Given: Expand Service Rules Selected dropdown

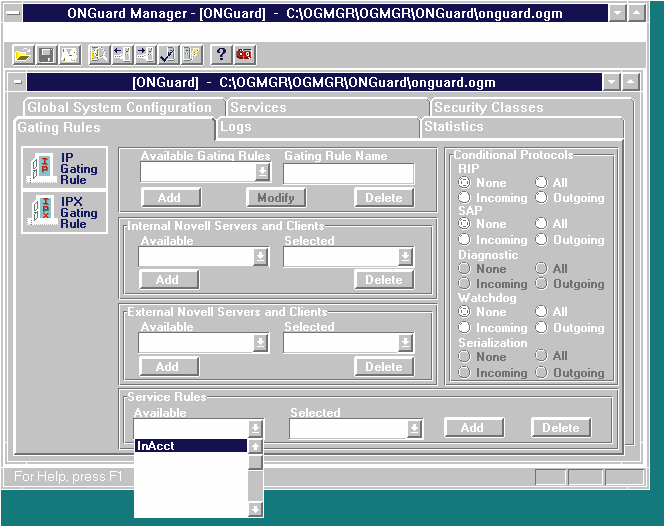Looking at the screenshot, I should point(414,429).
